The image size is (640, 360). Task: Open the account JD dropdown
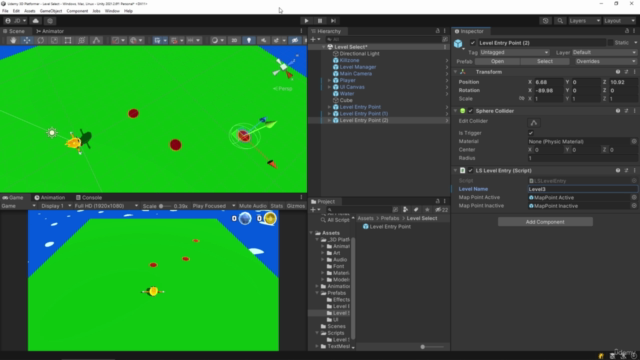[x=16, y=21]
